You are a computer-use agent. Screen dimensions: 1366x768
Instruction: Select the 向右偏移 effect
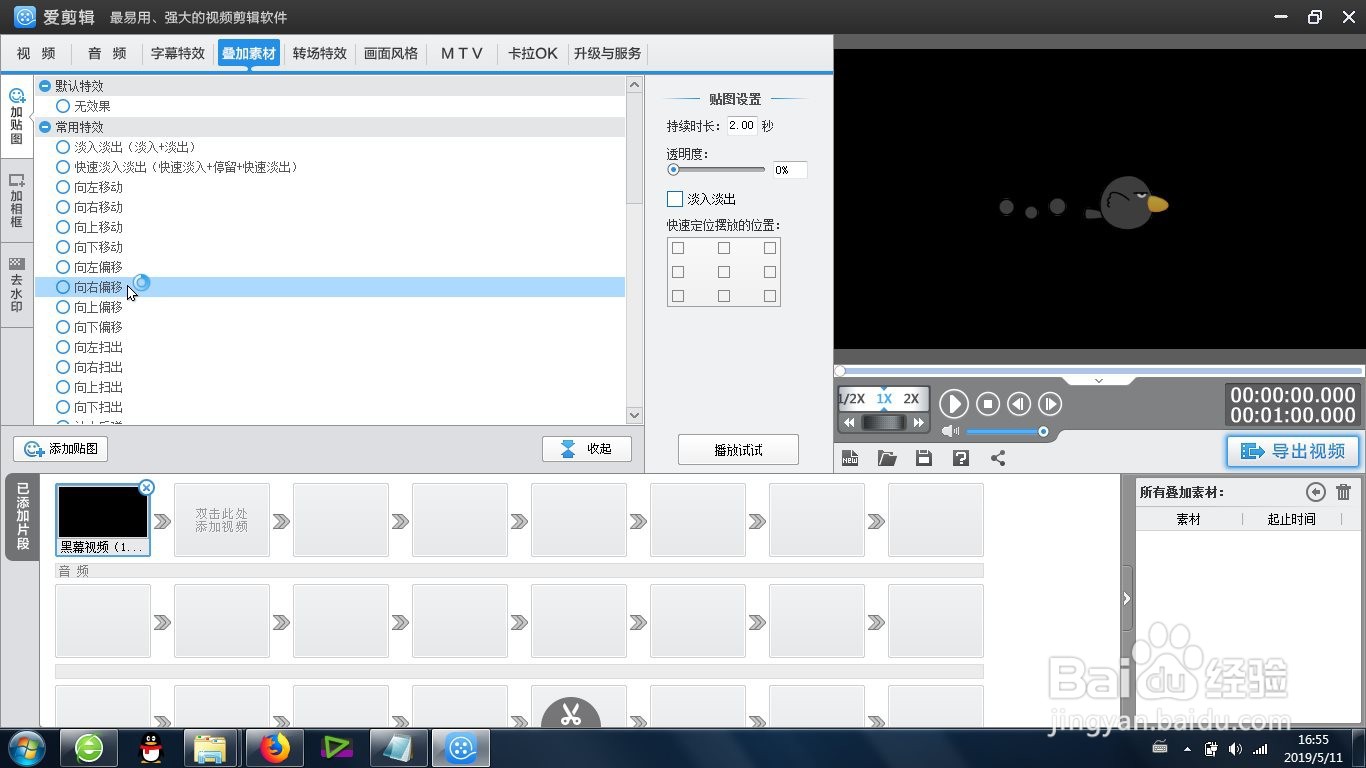[x=90, y=287]
